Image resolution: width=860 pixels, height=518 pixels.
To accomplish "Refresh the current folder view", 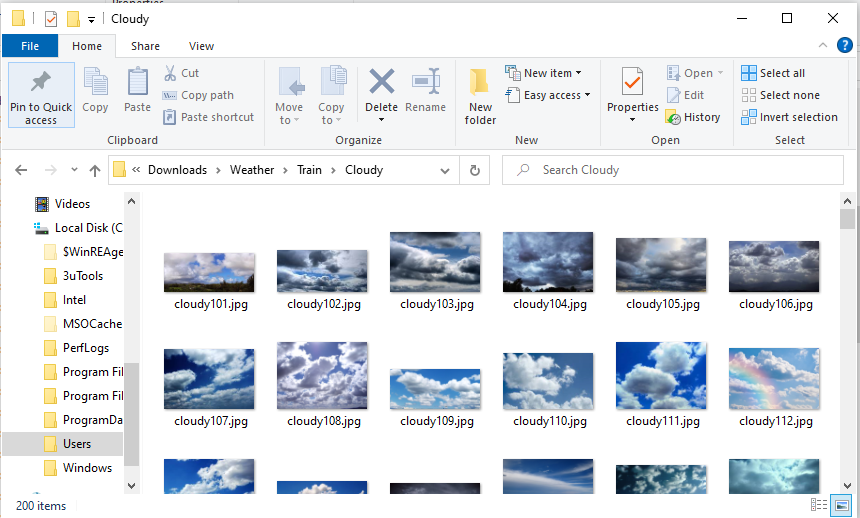I will [x=474, y=170].
